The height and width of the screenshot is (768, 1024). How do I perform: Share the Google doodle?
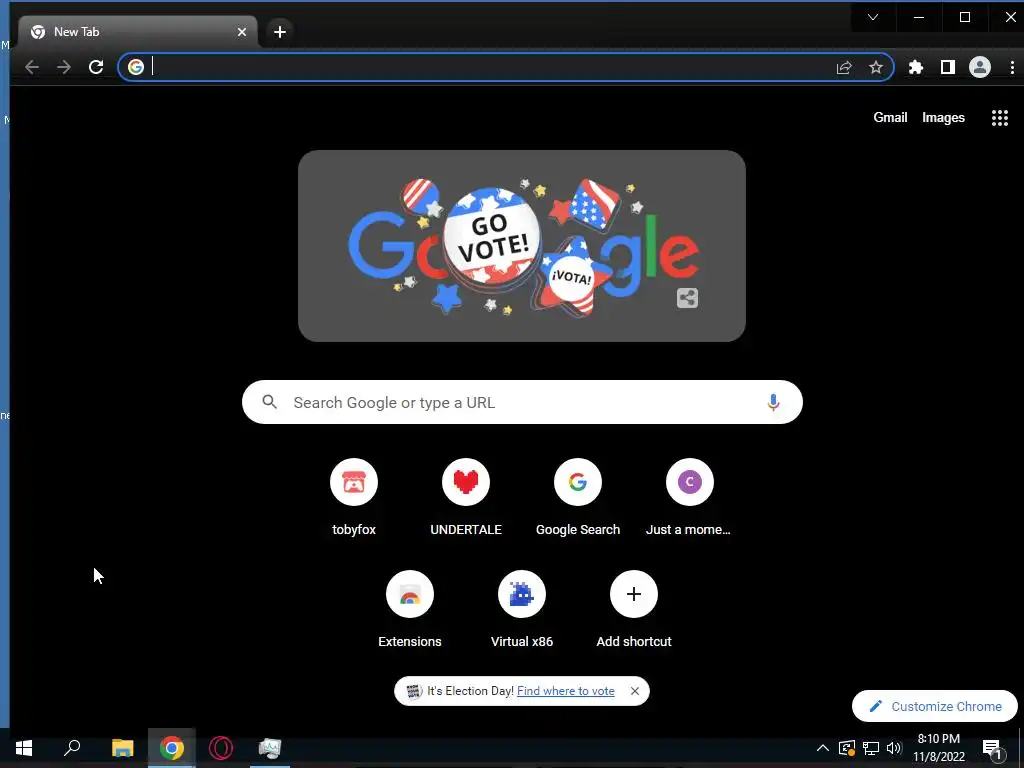[x=687, y=298]
